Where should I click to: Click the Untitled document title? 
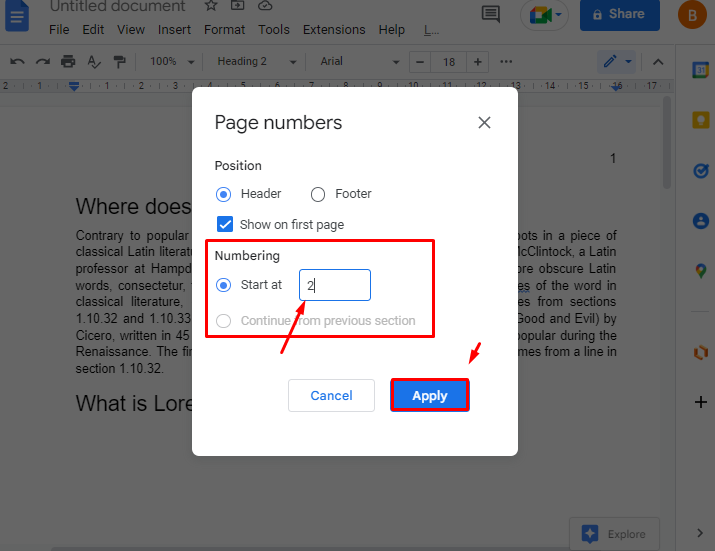point(118,6)
